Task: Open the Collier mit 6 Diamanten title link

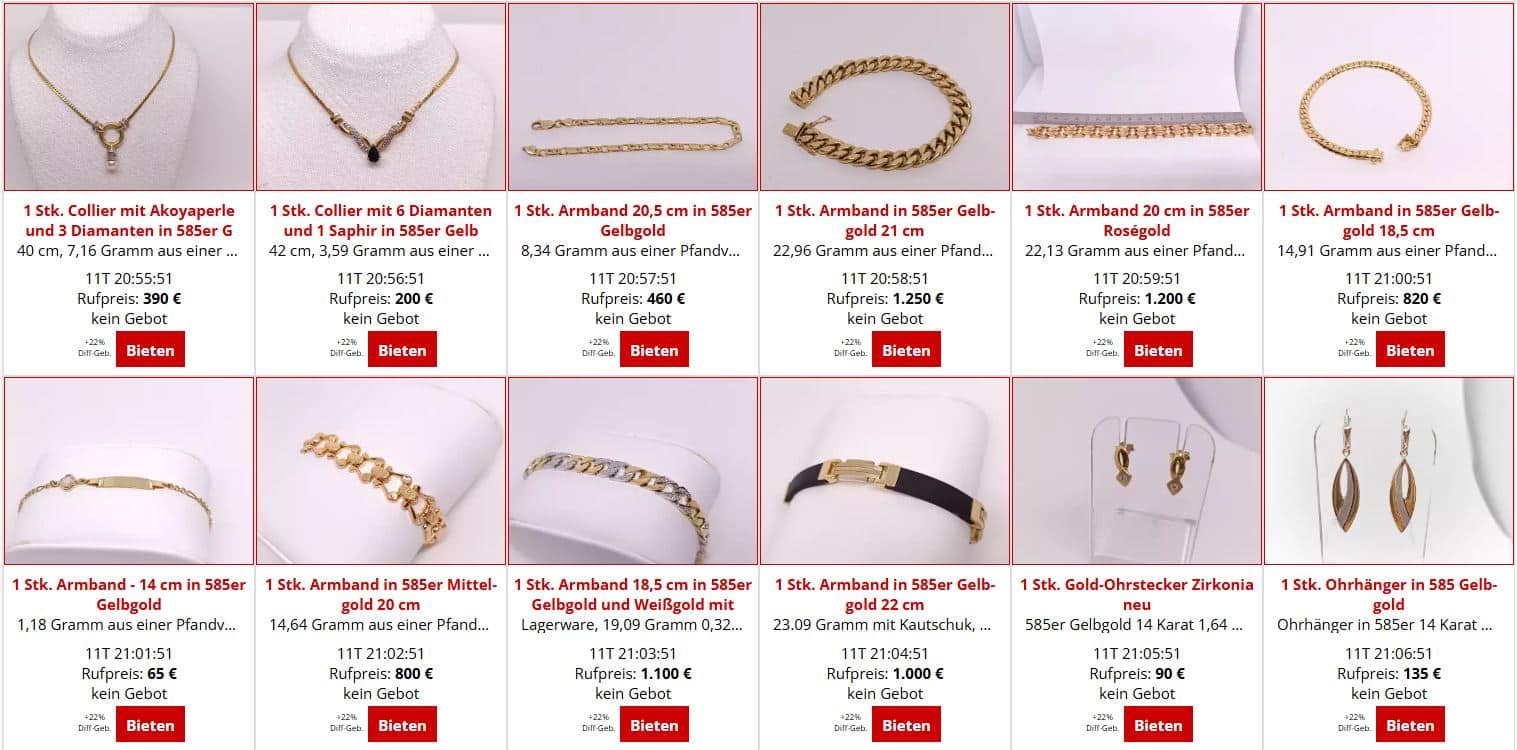Action: point(381,220)
